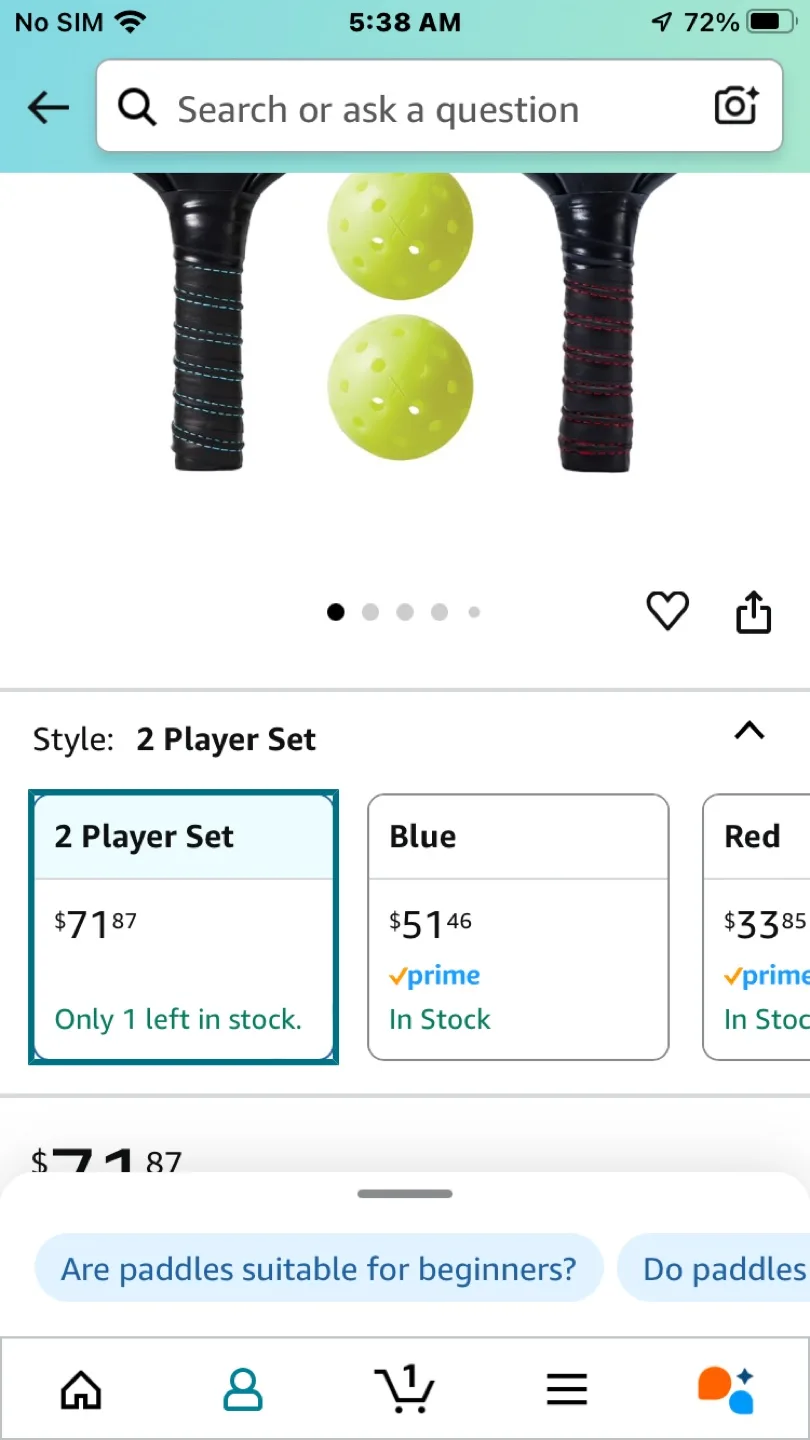Share this pickleball product
The height and width of the screenshot is (1440, 810).
[x=753, y=612]
